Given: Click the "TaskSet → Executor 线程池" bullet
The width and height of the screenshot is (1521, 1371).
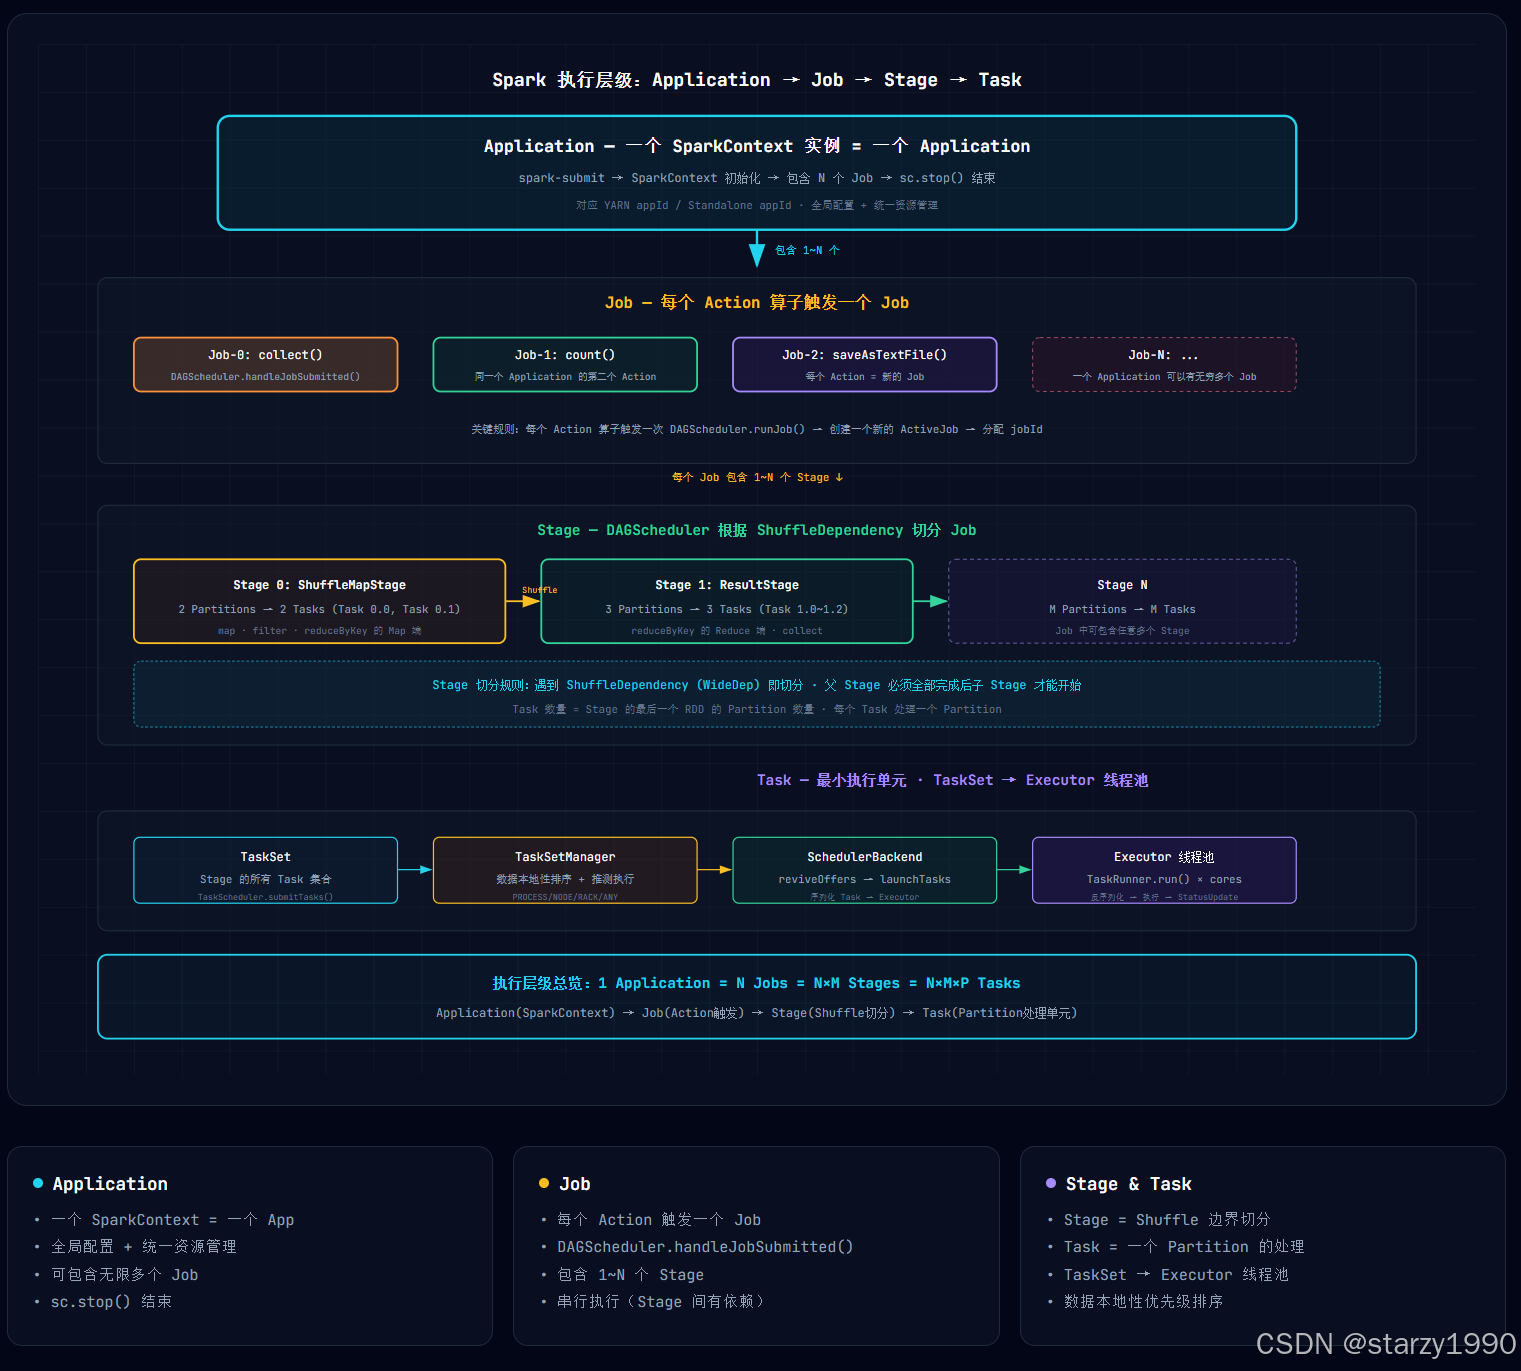Looking at the screenshot, I should [x=1176, y=1275].
